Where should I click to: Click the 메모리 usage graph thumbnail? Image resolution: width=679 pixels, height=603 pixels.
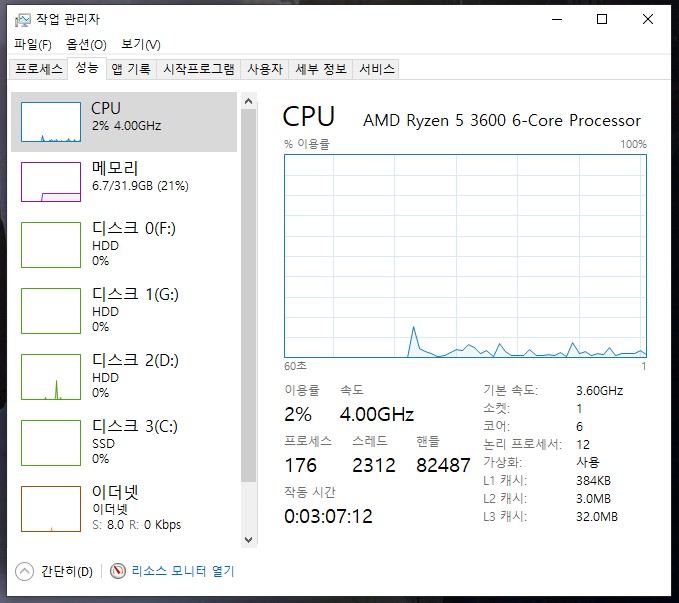[x=51, y=182]
